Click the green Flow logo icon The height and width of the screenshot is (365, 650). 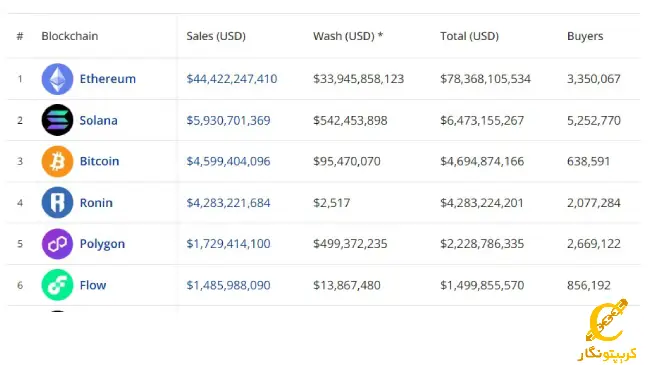(57, 285)
